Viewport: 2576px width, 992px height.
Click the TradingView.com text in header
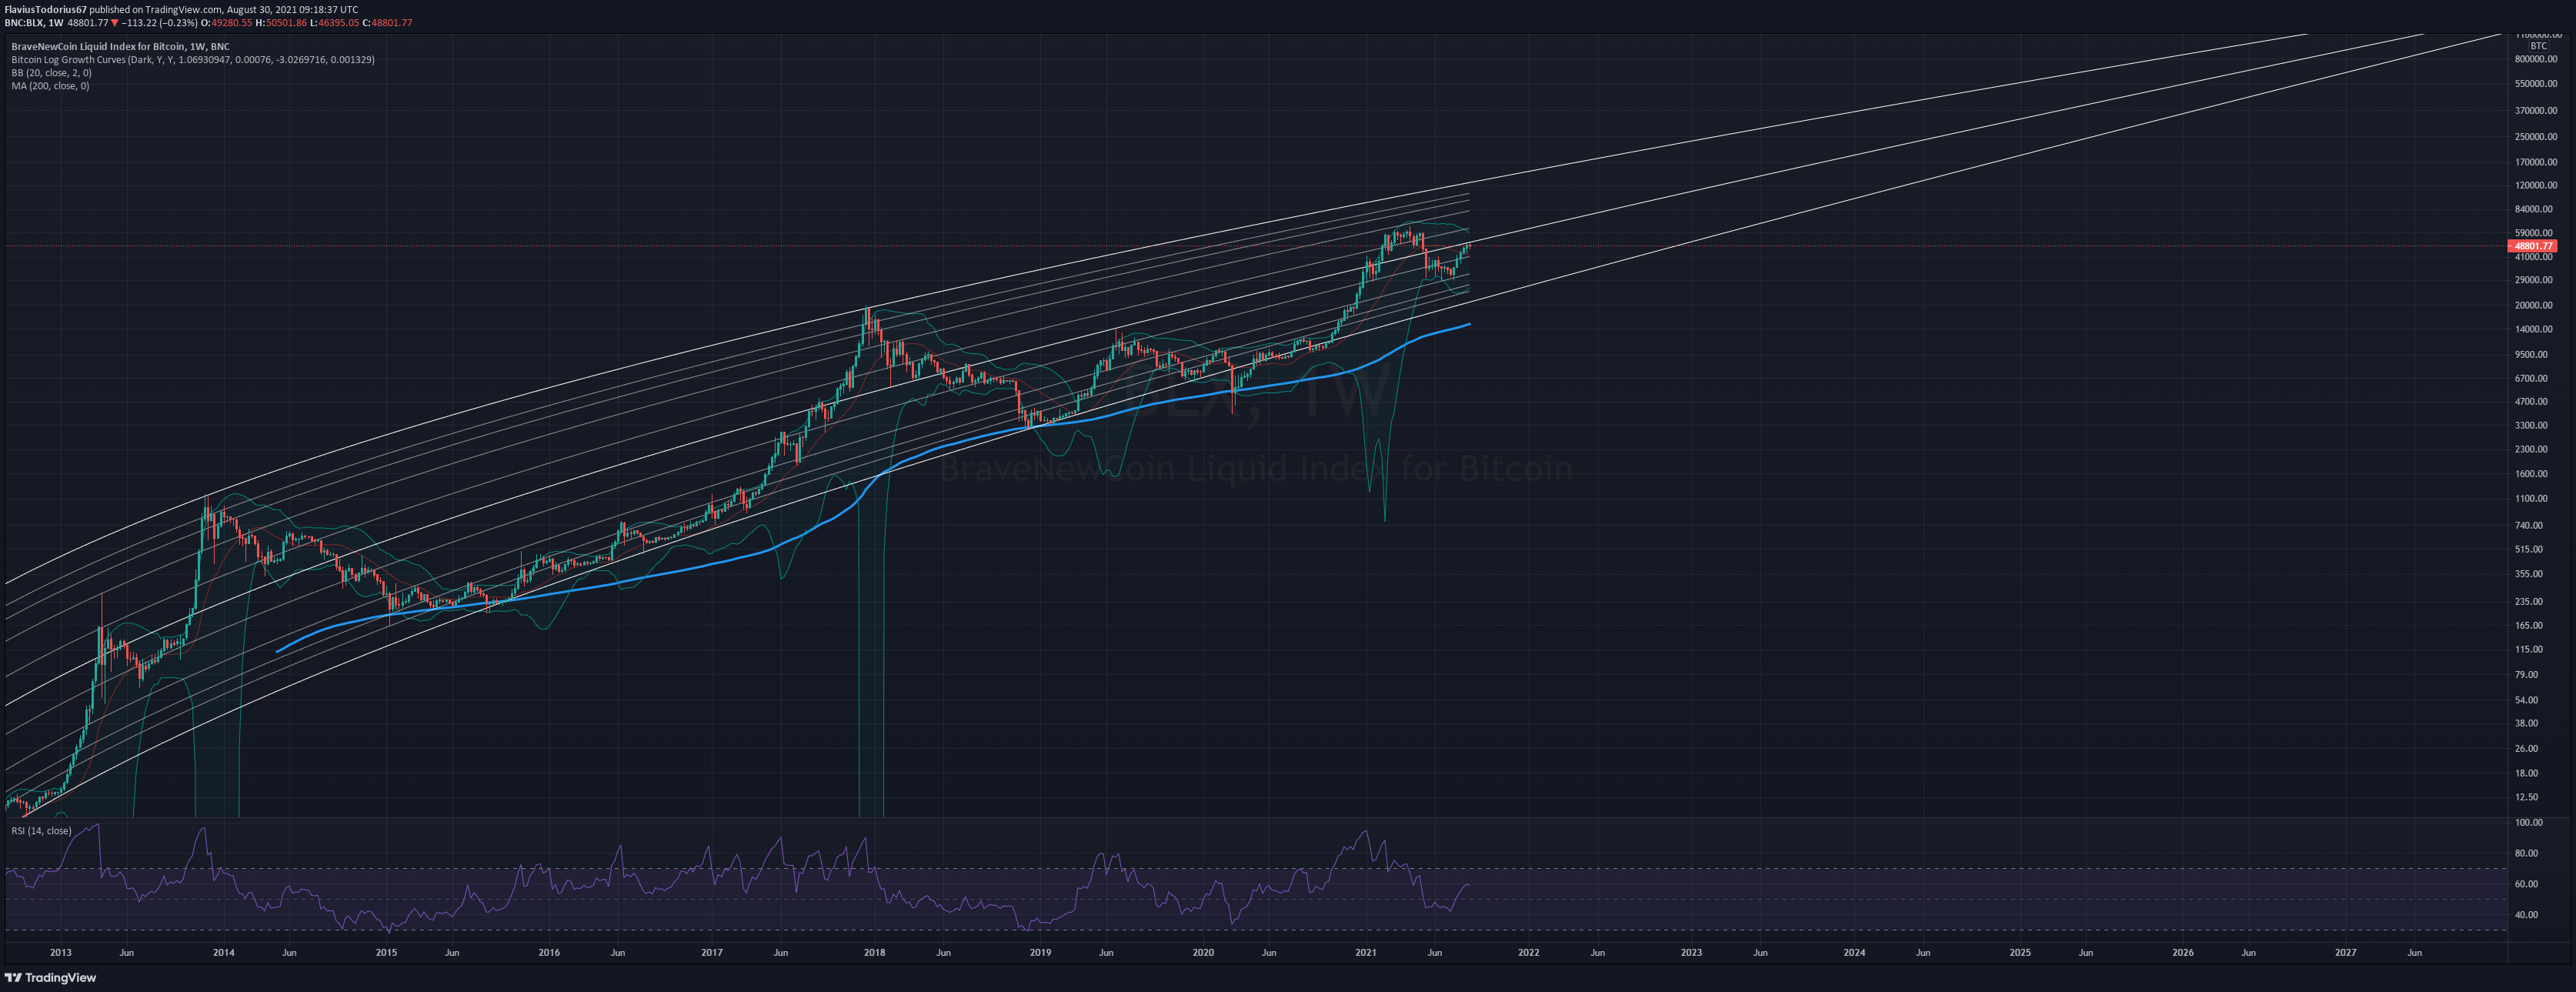pyautogui.click(x=183, y=9)
